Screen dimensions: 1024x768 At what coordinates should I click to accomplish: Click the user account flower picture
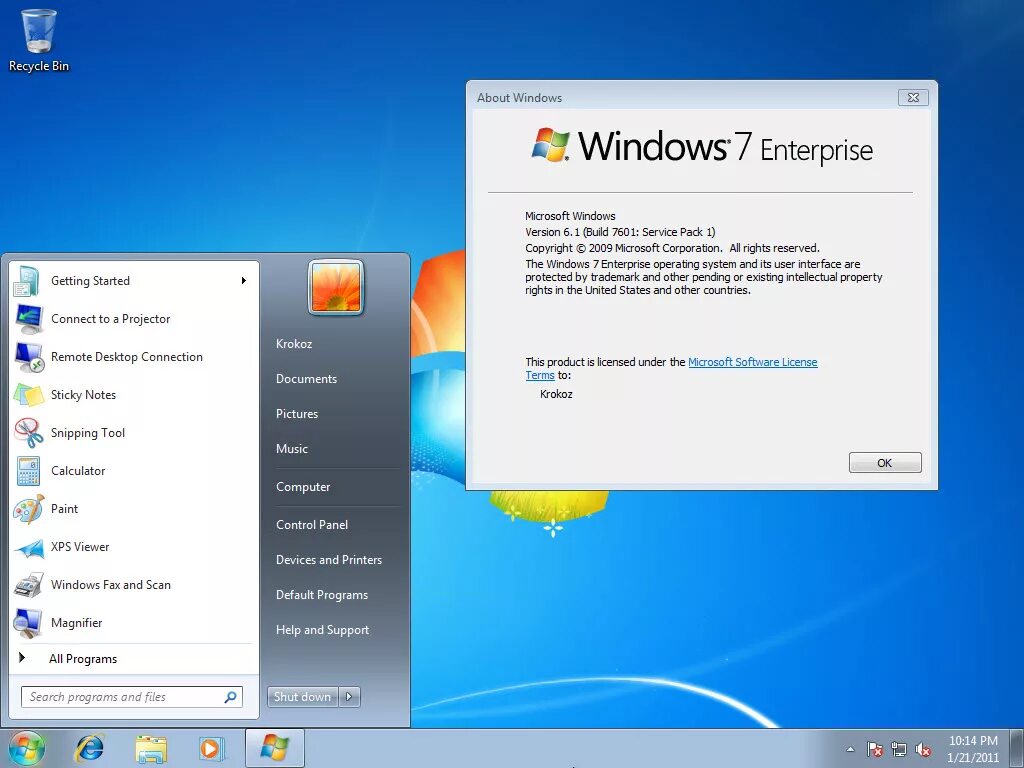click(x=336, y=287)
